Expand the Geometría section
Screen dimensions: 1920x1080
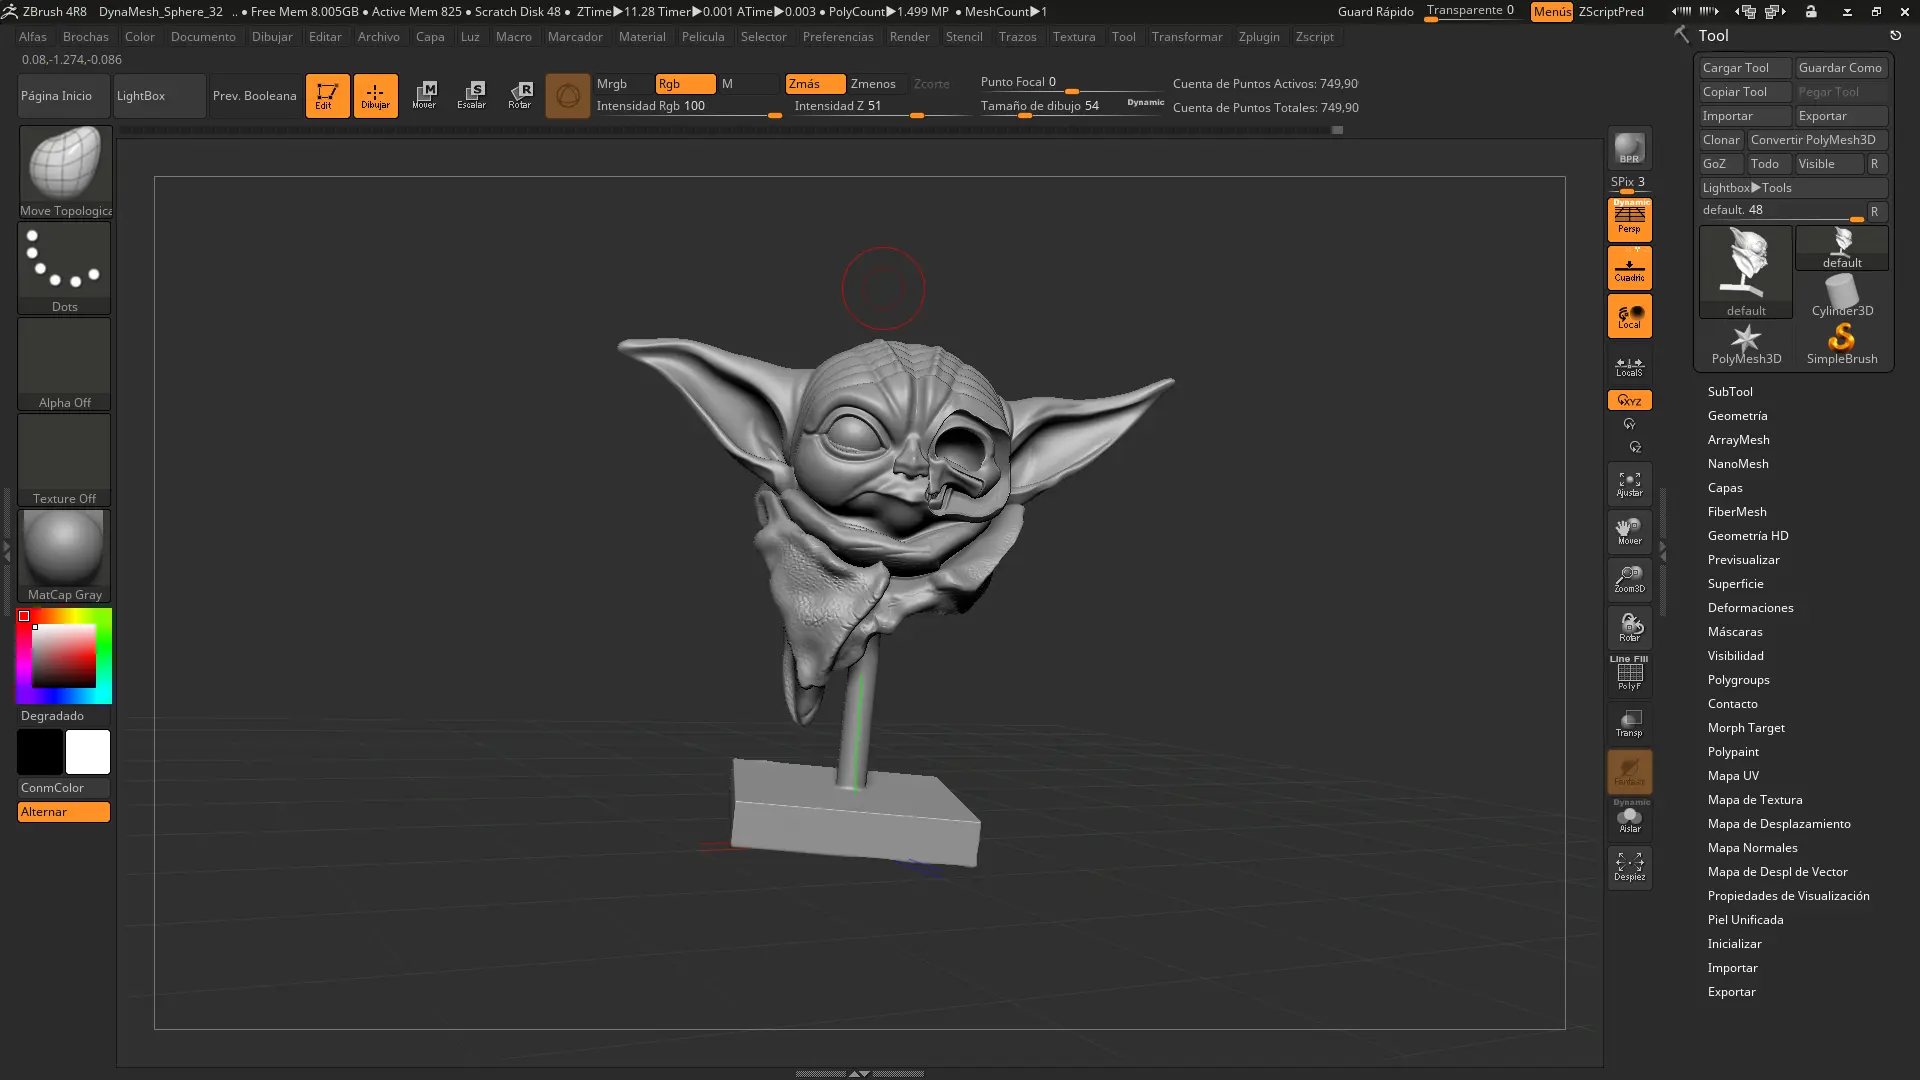click(1737, 416)
